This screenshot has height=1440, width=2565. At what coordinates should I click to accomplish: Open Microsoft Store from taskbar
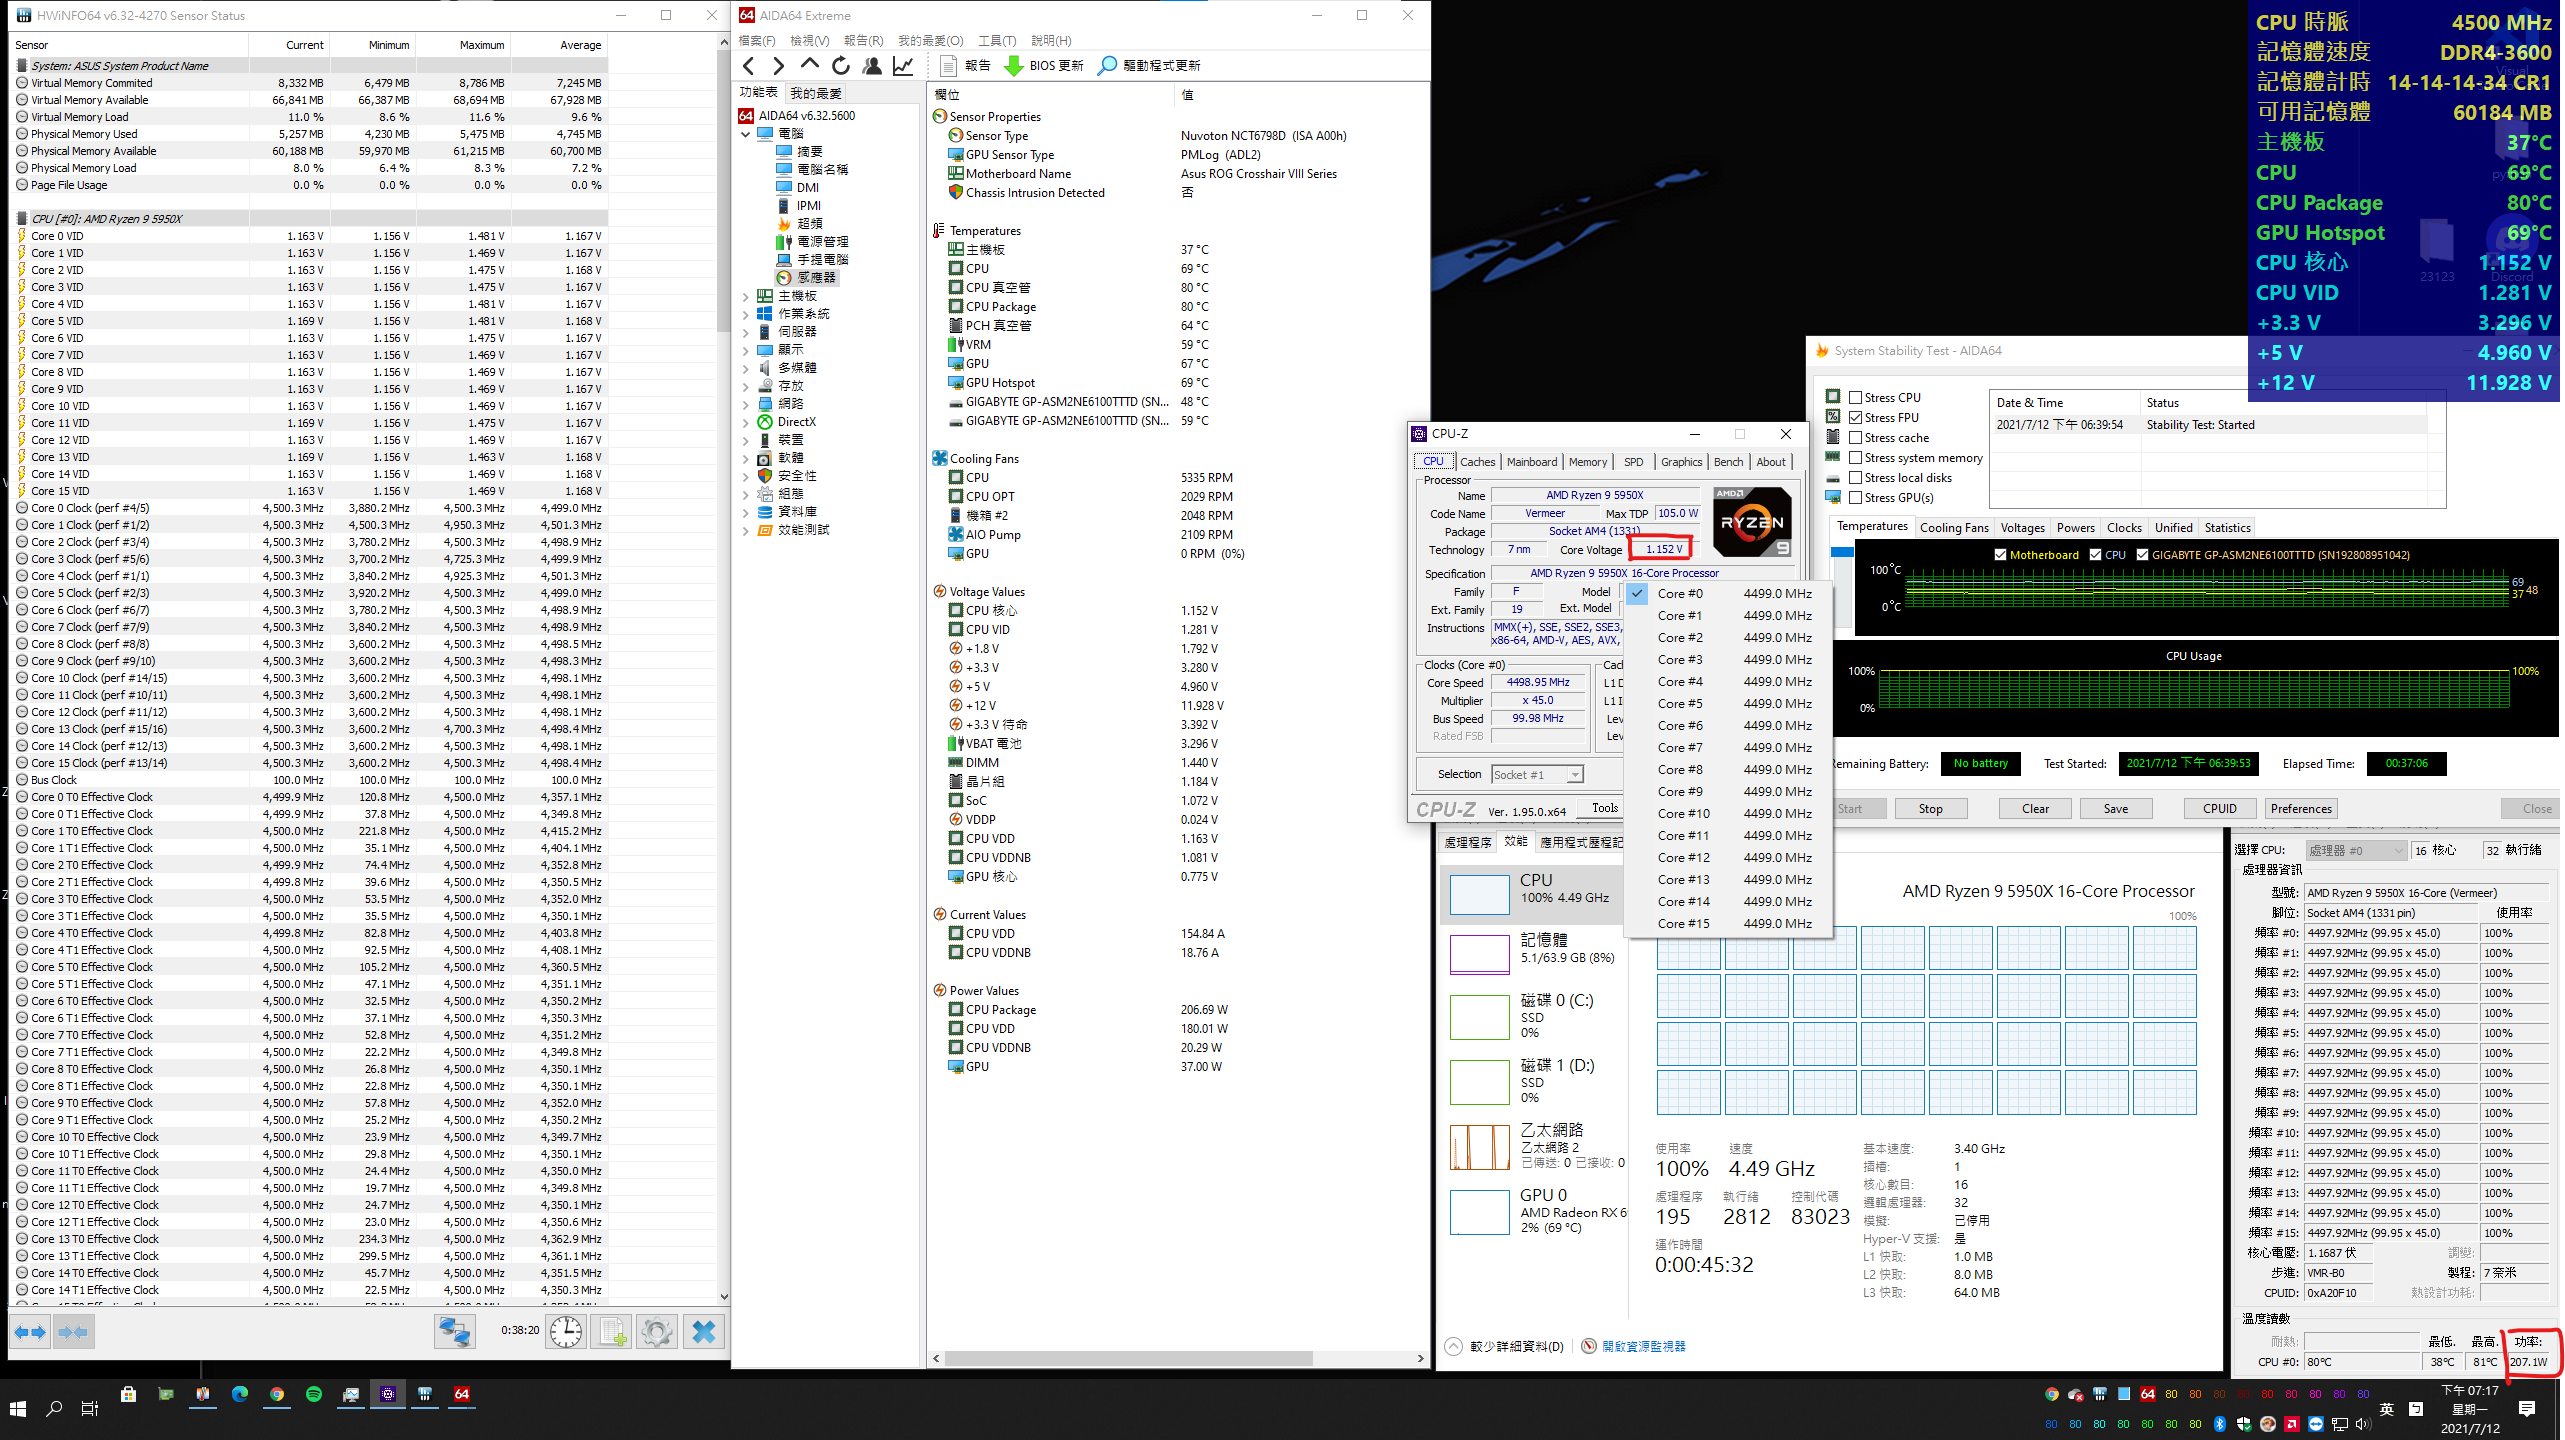pyautogui.click(x=128, y=1394)
